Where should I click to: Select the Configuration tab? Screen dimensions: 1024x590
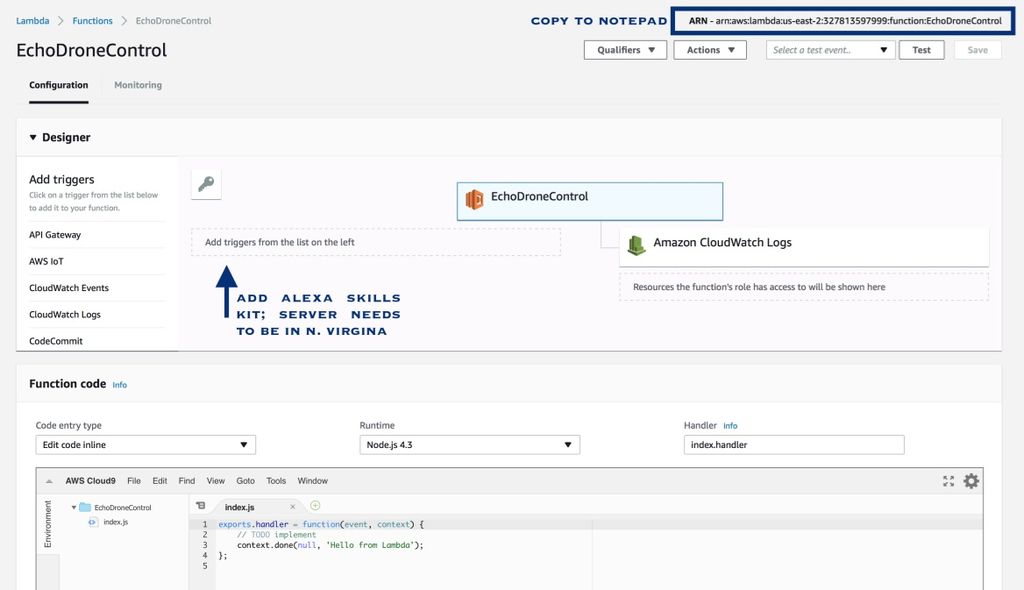59,85
